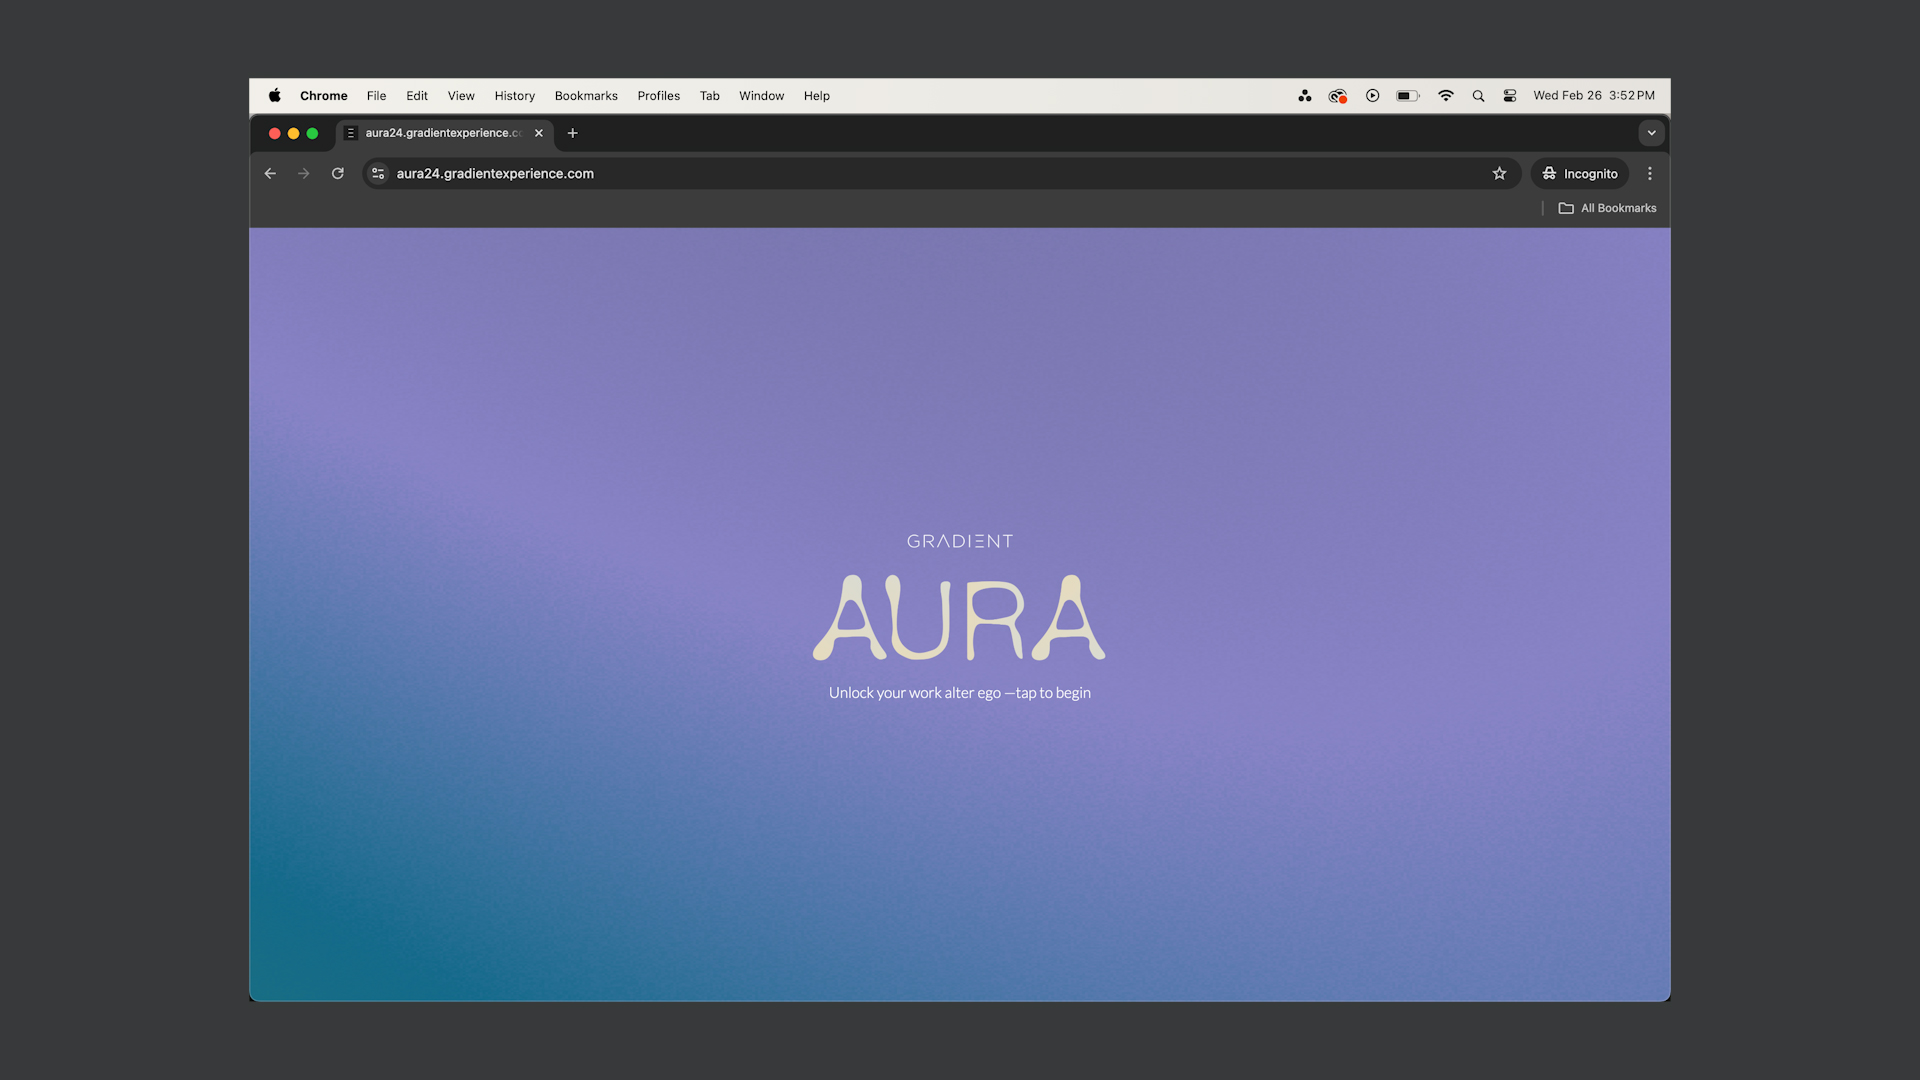Reload the current page
Viewport: 1920px width, 1080px height.
tap(338, 174)
